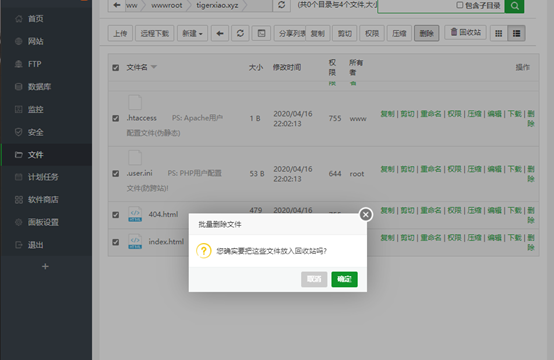The height and width of the screenshot is (360, 554).
Task: Open 软件商店 in the sidebar
Action: (43, 200)
